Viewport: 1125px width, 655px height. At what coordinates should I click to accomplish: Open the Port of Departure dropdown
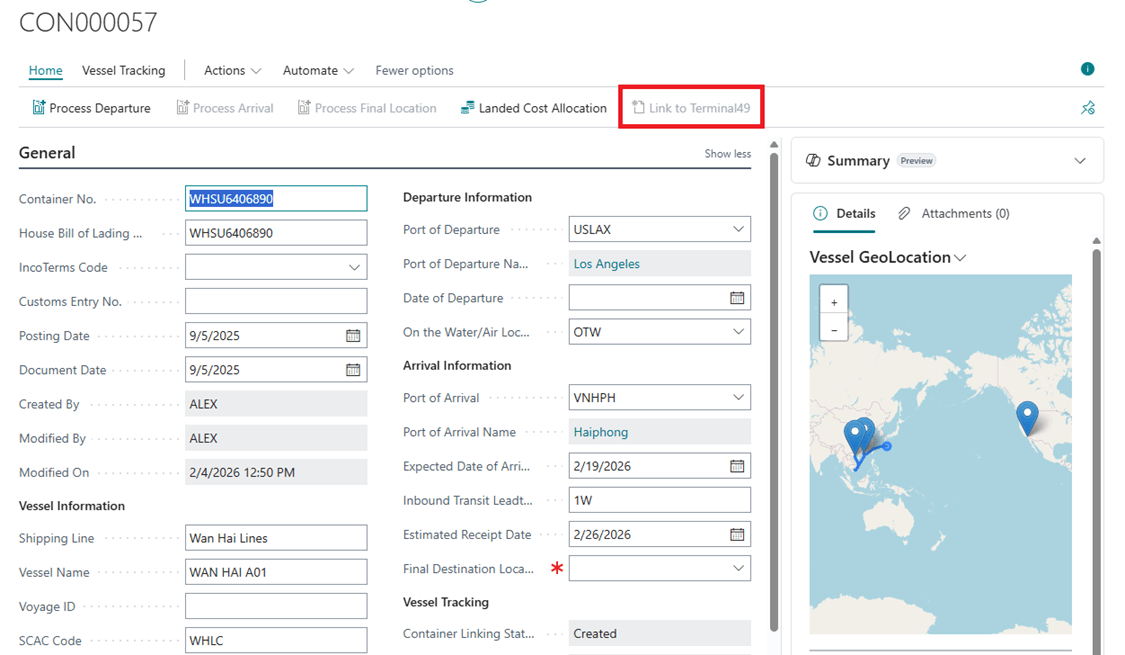point(738,230)
